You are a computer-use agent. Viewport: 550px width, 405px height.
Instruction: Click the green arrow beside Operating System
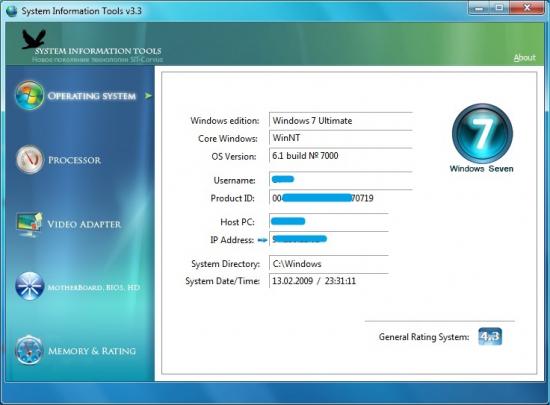(148, 95)
